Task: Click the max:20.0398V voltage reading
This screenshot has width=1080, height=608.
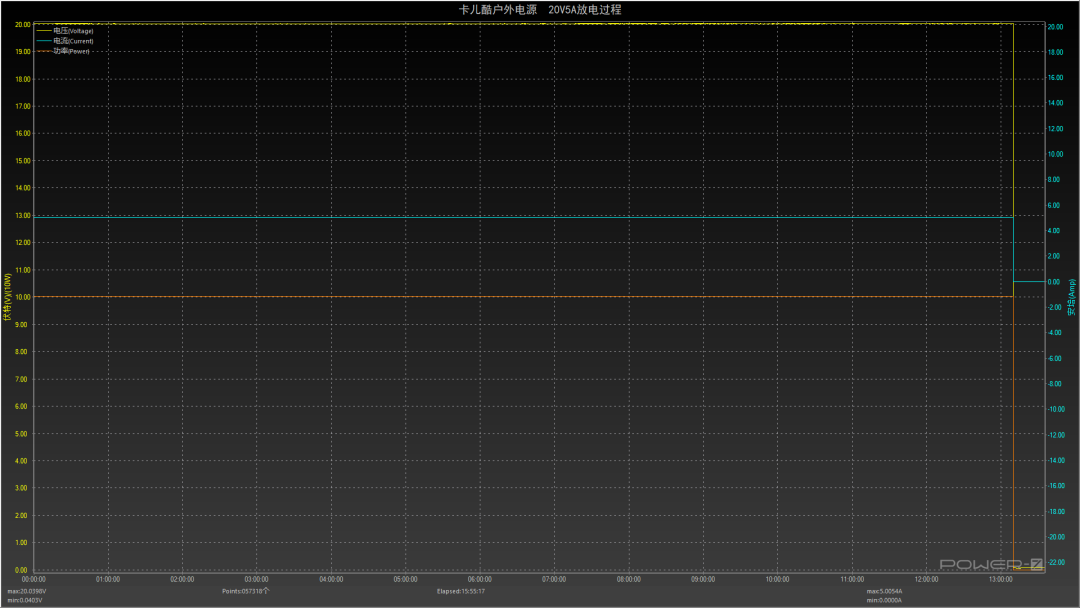Action: (x=27, y=591)
